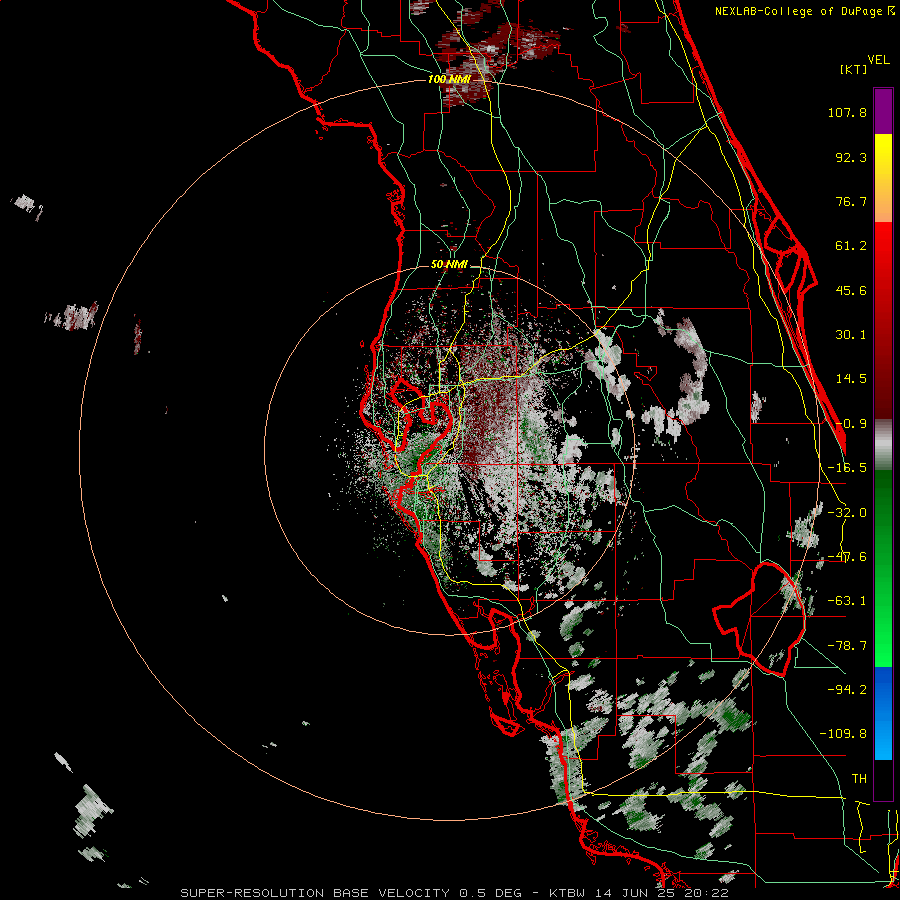Select the -109.8 velocity scale value

[843, 734]
